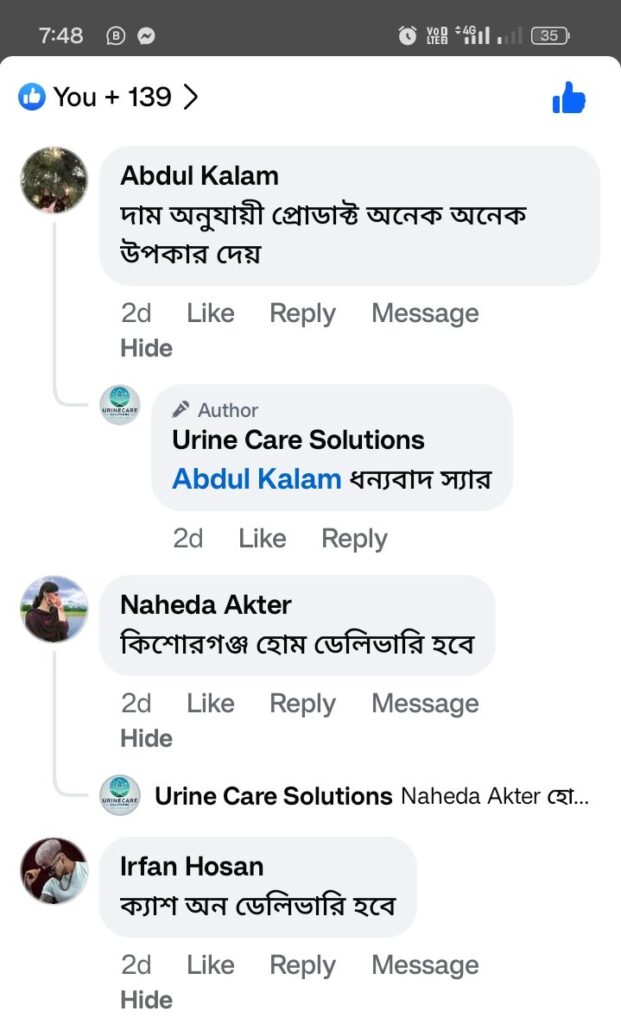Screen dimensions: 621x1024
Task: Open the blue Abdul Kalam mention link
Action: coord(256,479)
